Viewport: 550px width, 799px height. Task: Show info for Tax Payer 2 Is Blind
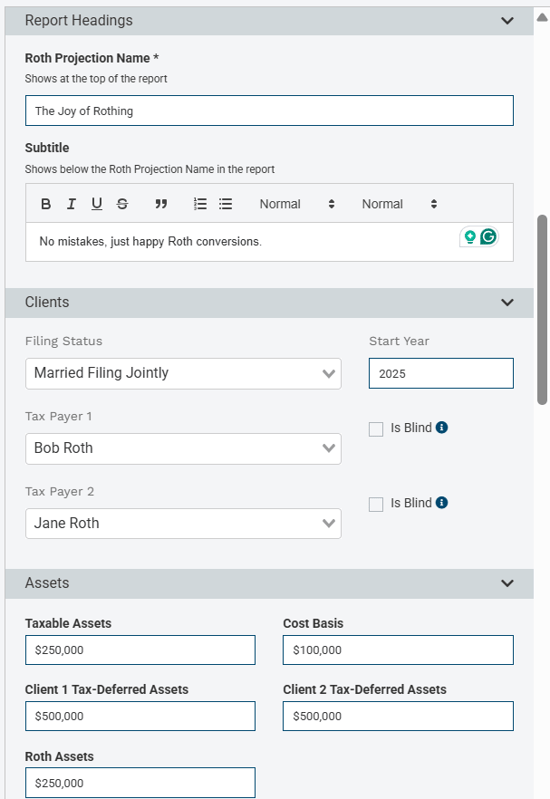click(x=441, y=503)
